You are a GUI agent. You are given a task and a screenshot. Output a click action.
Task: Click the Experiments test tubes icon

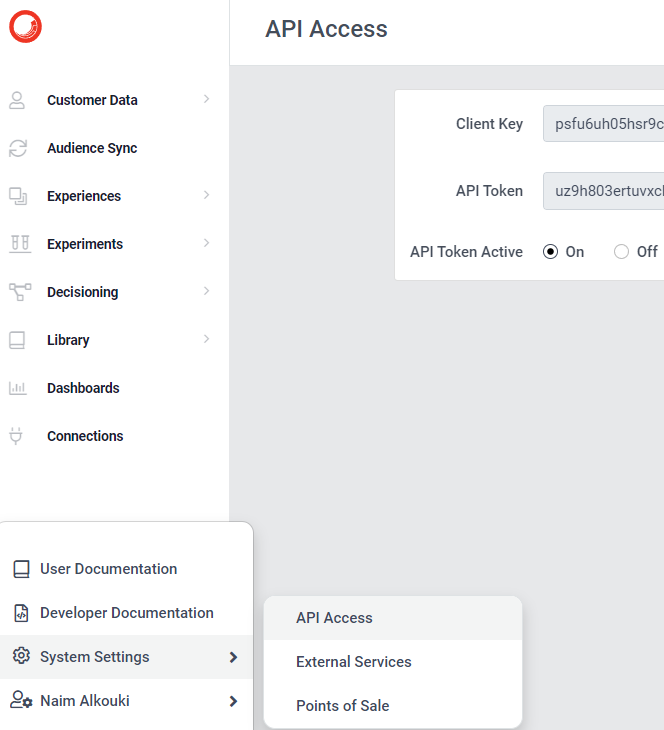tap(20, 244)
